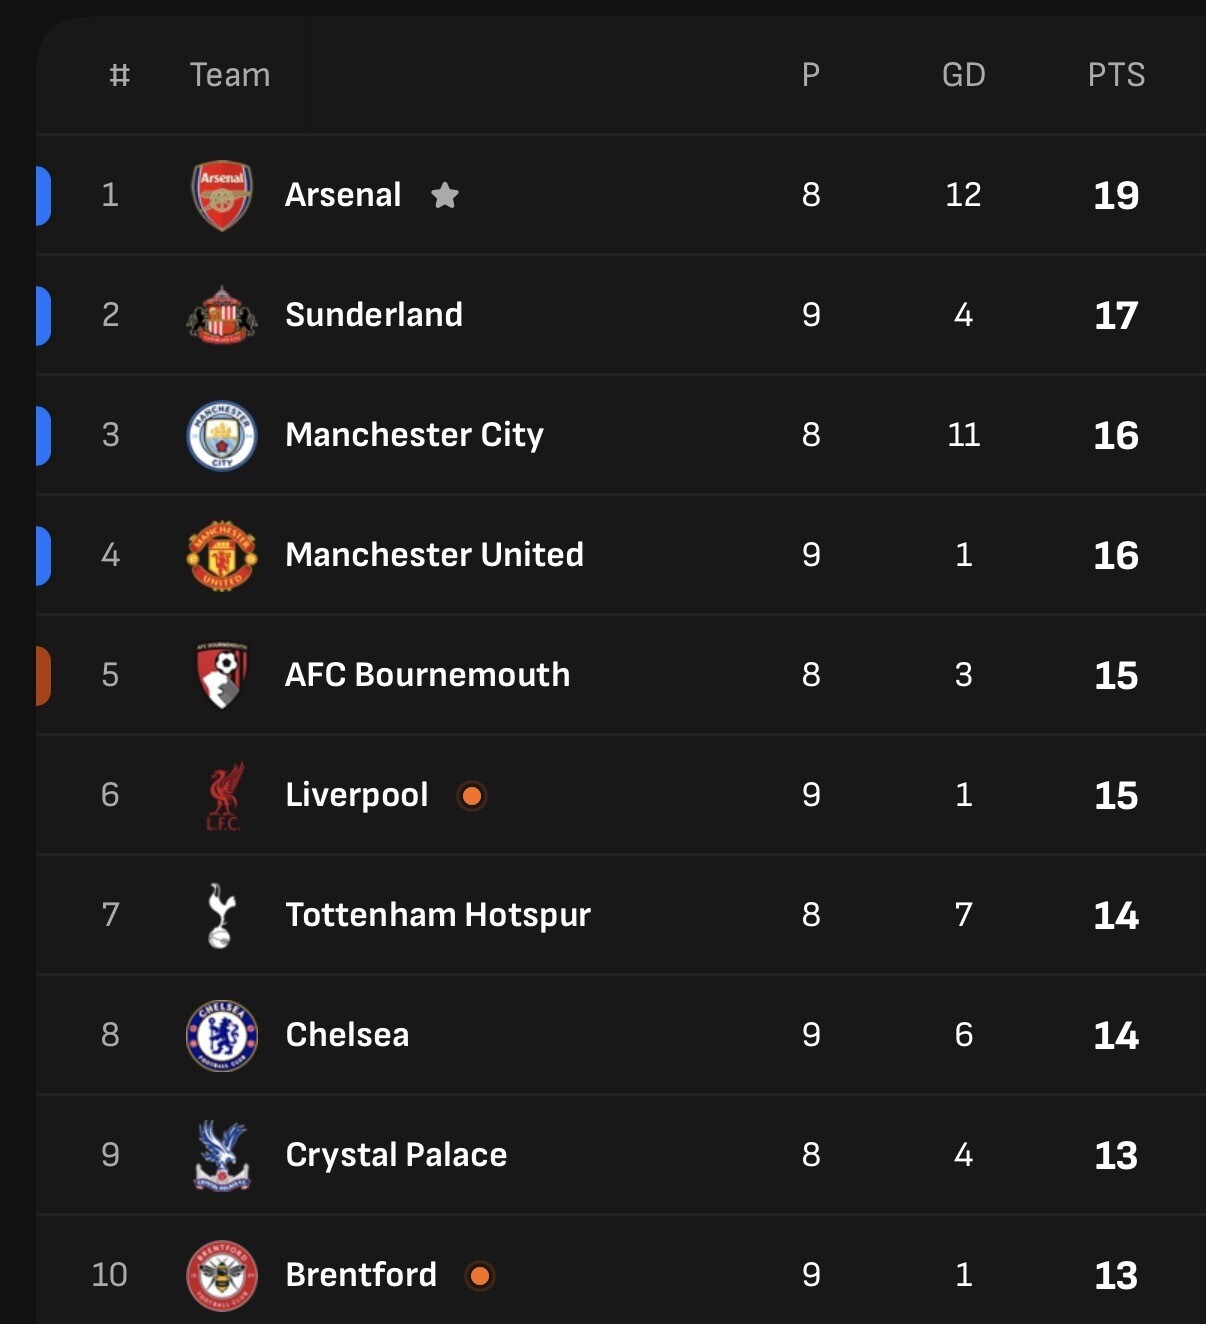Click the P matches-played column header

[811, 75]
